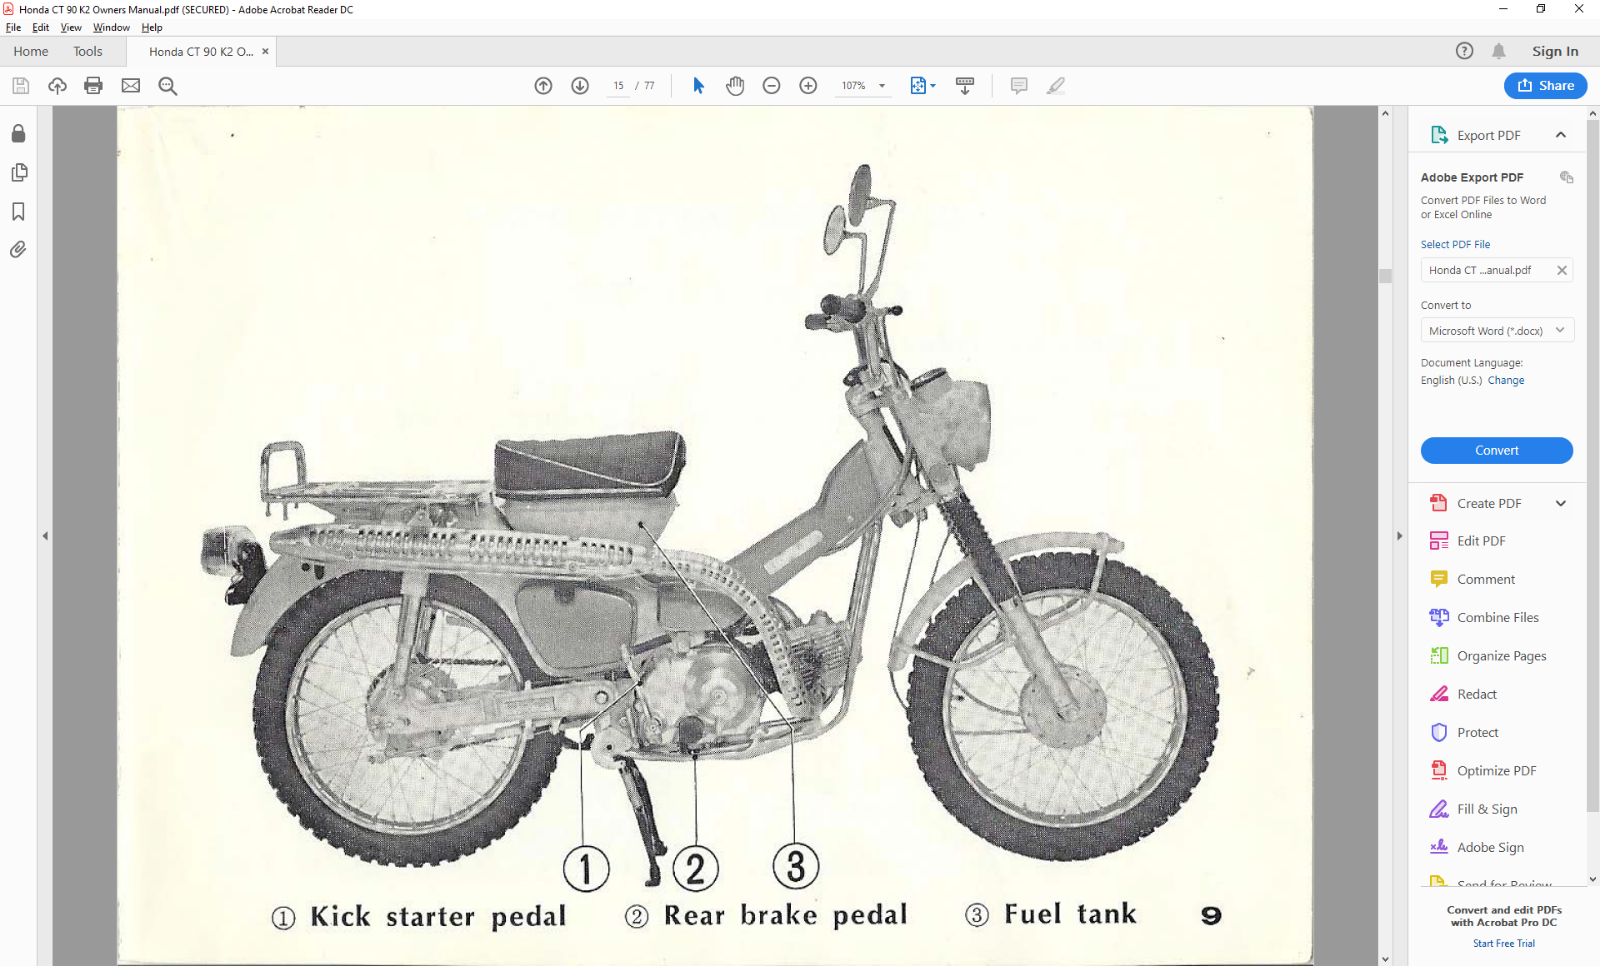1600x966 pixels.
Task: Select the arrow selection tool
Action: [697, 85]
